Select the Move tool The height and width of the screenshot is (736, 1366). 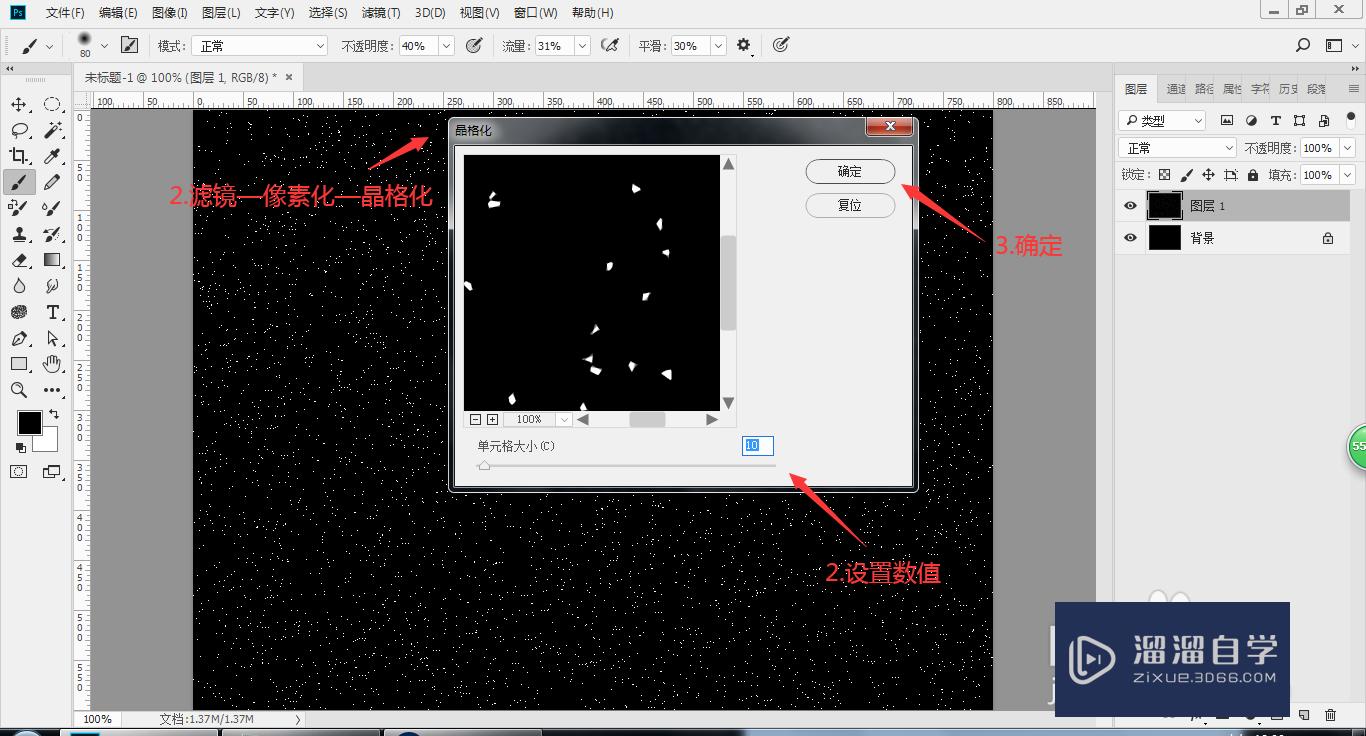[x=19, y=104]
